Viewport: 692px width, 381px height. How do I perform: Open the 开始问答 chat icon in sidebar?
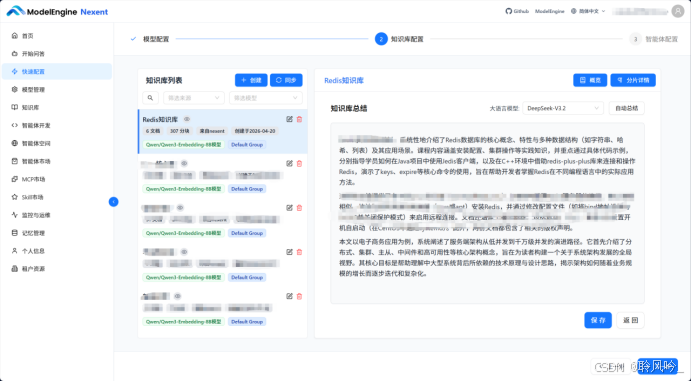(x=15, y=53)
